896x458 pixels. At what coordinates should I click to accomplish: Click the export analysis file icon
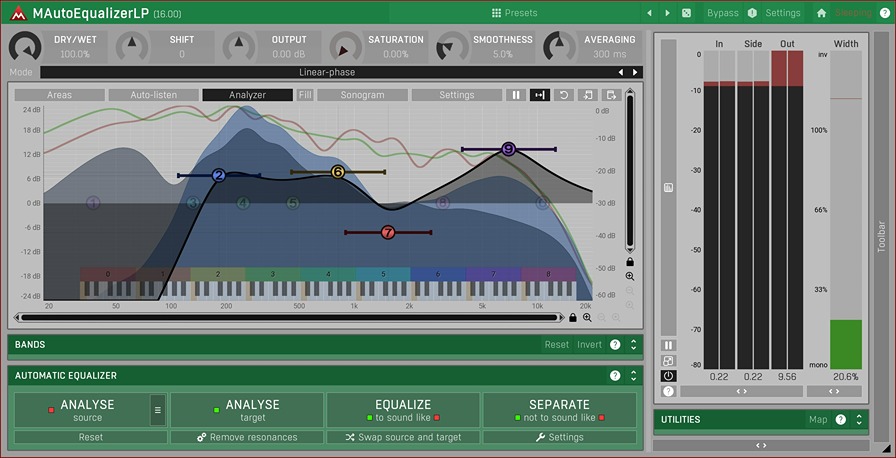point(611,95)
